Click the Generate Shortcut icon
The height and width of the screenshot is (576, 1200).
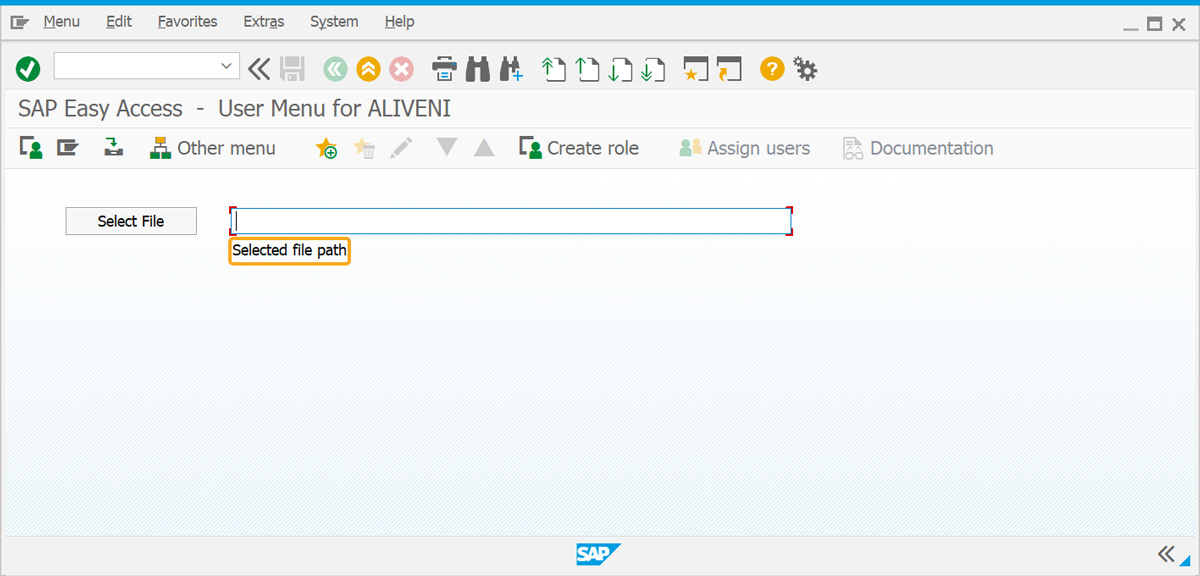click(x=729, y=69)
